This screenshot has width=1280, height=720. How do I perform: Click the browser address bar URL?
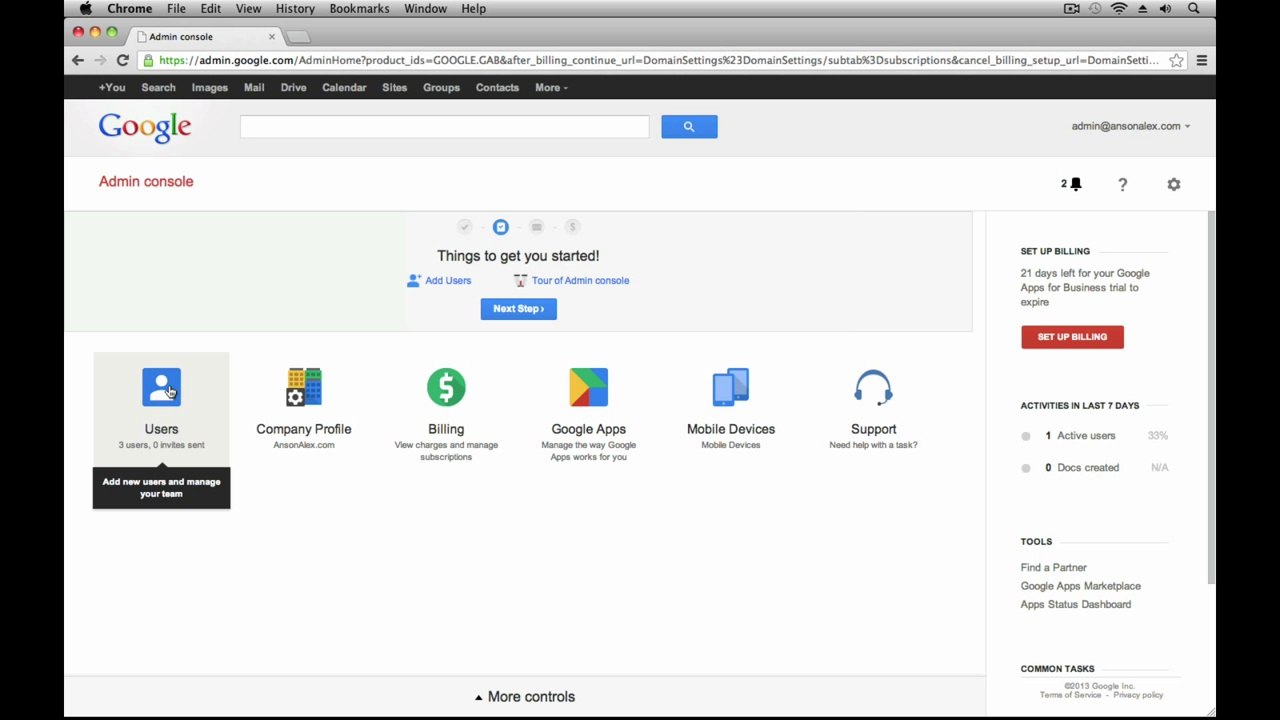point(658,60)
